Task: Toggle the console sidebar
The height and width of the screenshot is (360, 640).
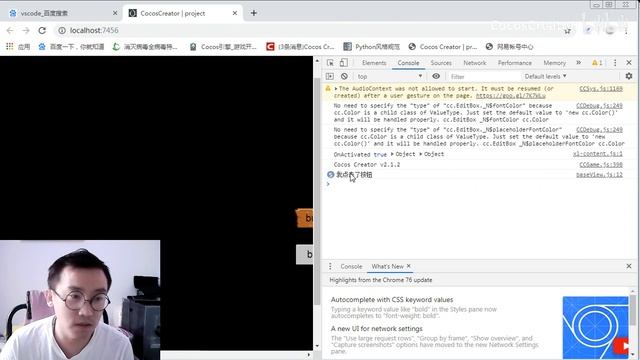Action: 330,76
